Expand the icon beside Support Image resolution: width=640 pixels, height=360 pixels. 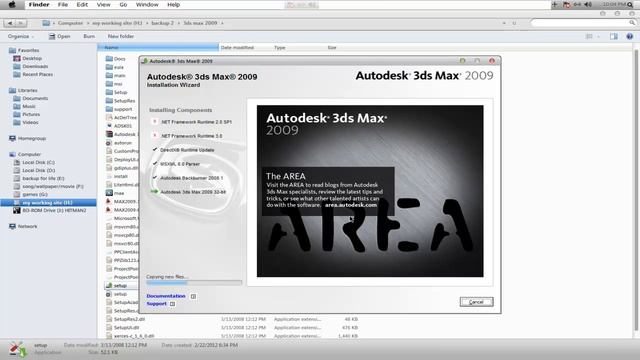click(x=173, y=304)
